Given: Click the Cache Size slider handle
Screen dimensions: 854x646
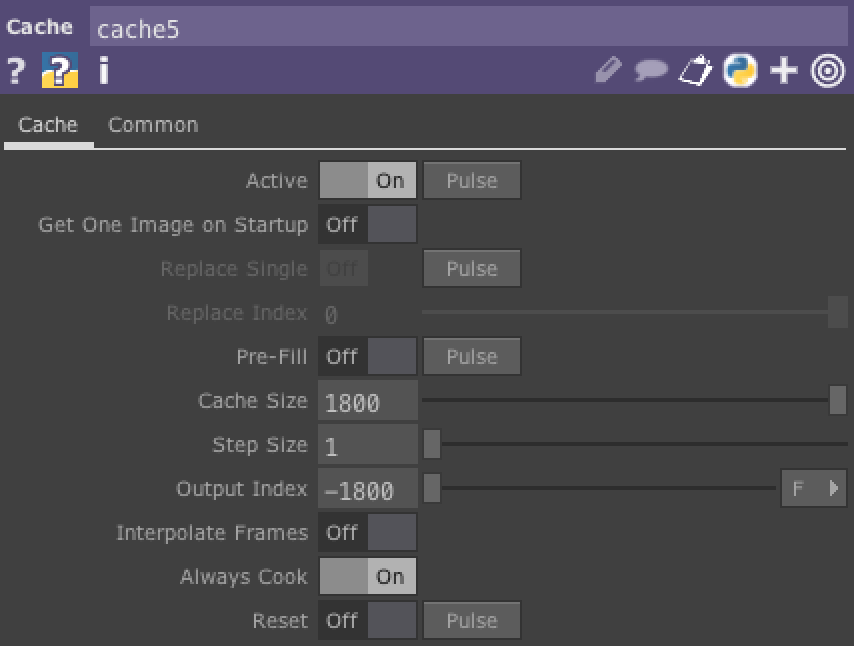Looking at the screenshot, I should tap(838, 401).
